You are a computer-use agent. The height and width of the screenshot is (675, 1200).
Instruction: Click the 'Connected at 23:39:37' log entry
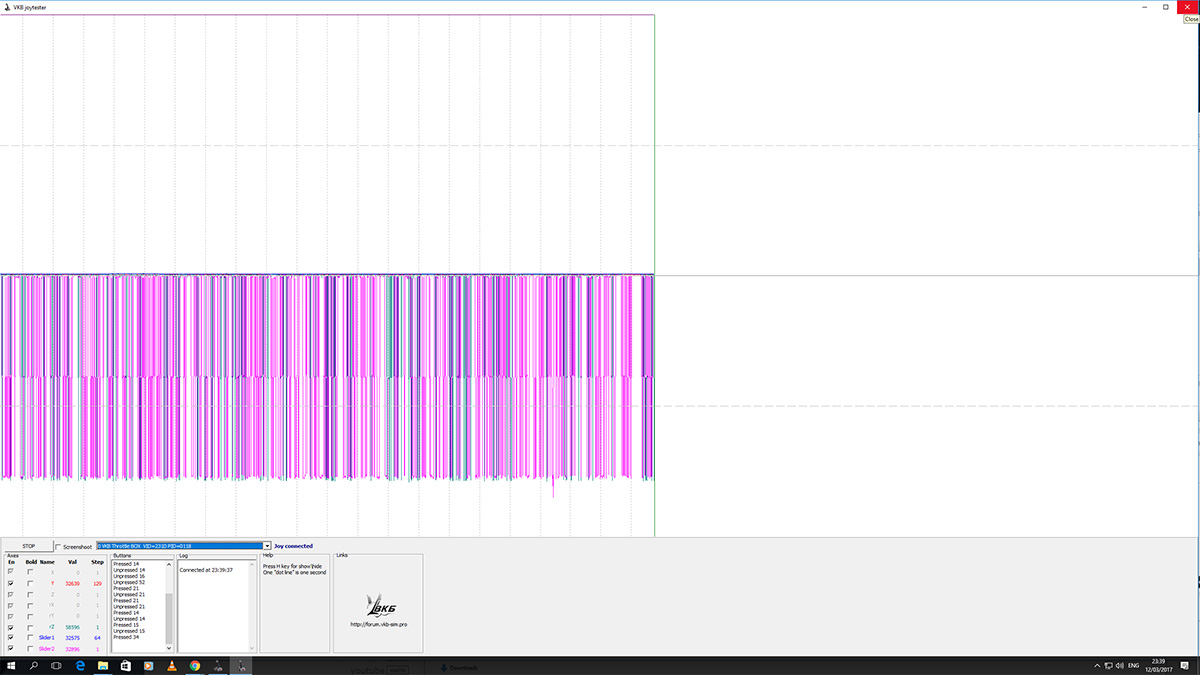(206, 570)
